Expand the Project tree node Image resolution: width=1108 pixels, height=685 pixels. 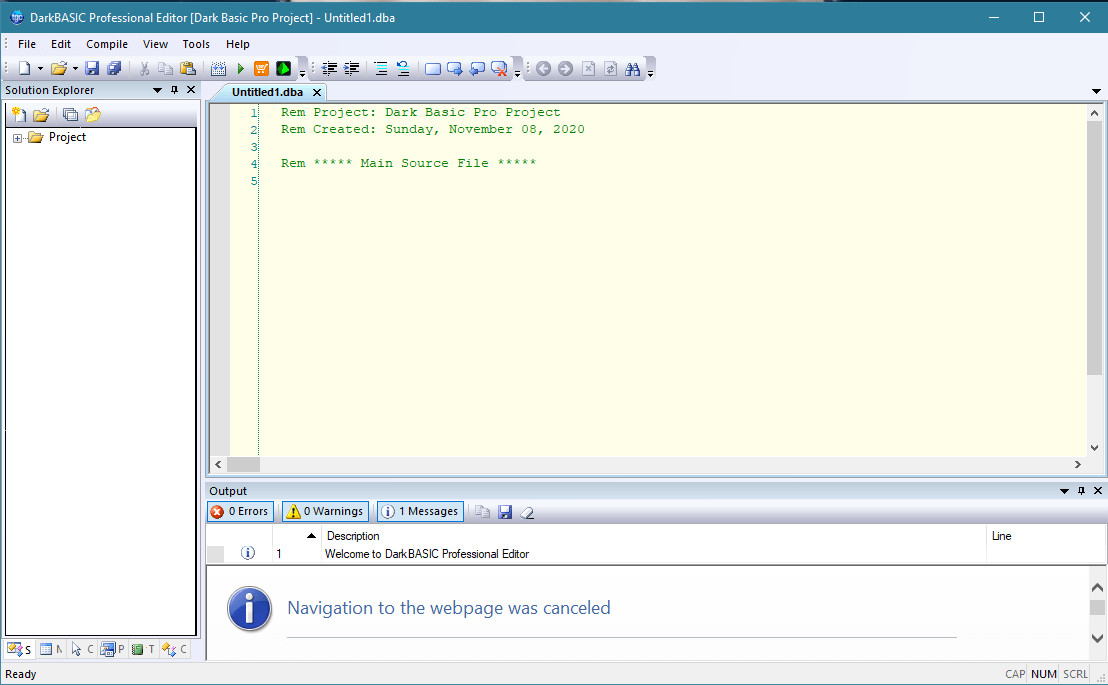pyautogui.click(x=18, y=138)
